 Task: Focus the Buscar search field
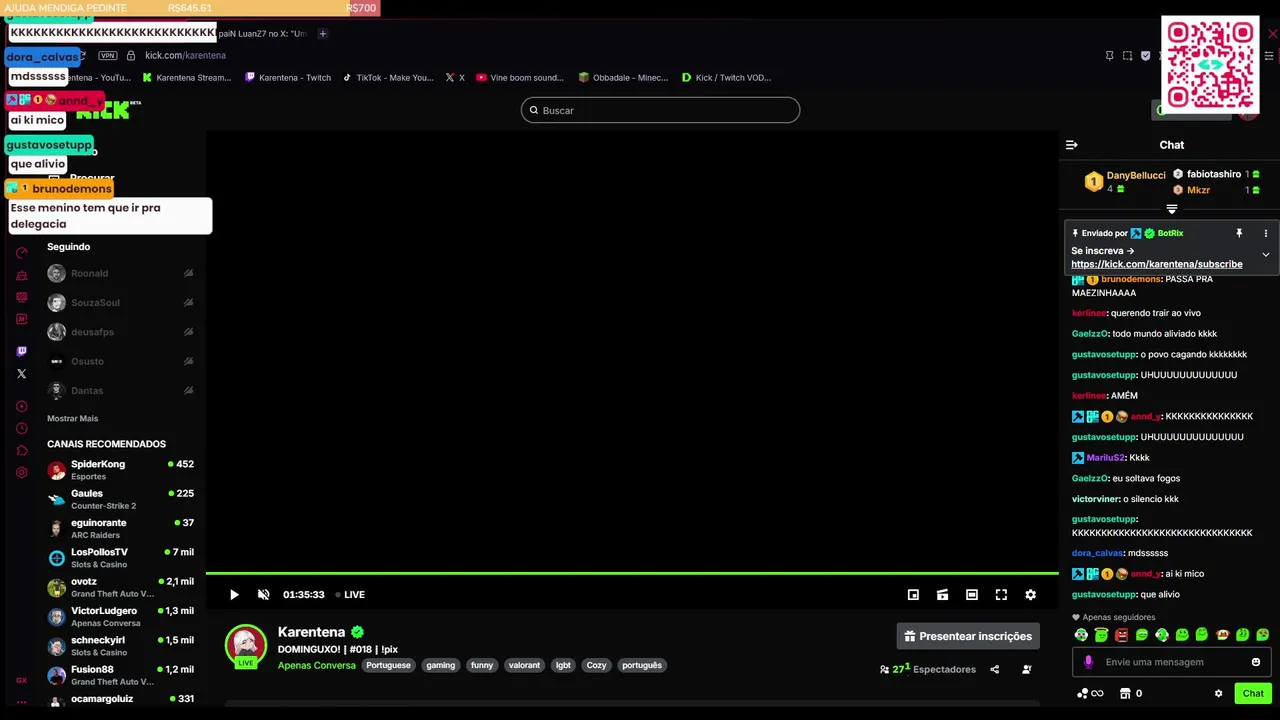pos(660,110)
